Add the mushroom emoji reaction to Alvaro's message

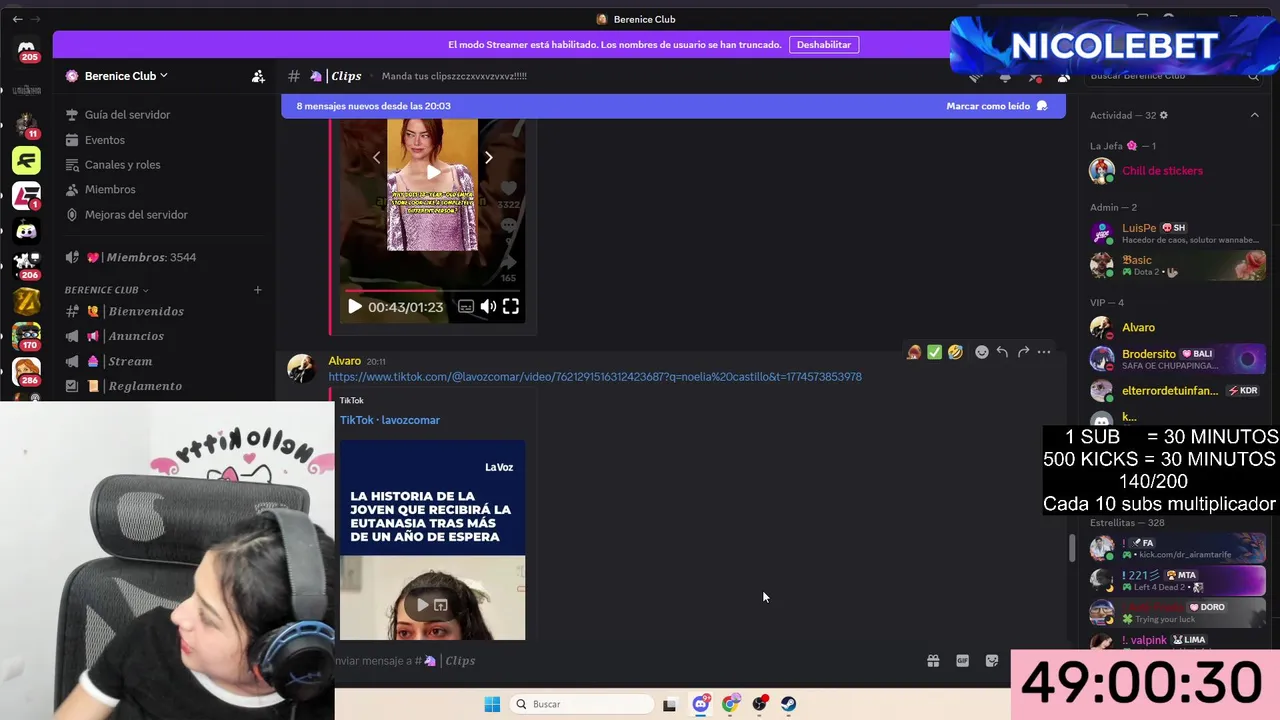tap(913, 352)
